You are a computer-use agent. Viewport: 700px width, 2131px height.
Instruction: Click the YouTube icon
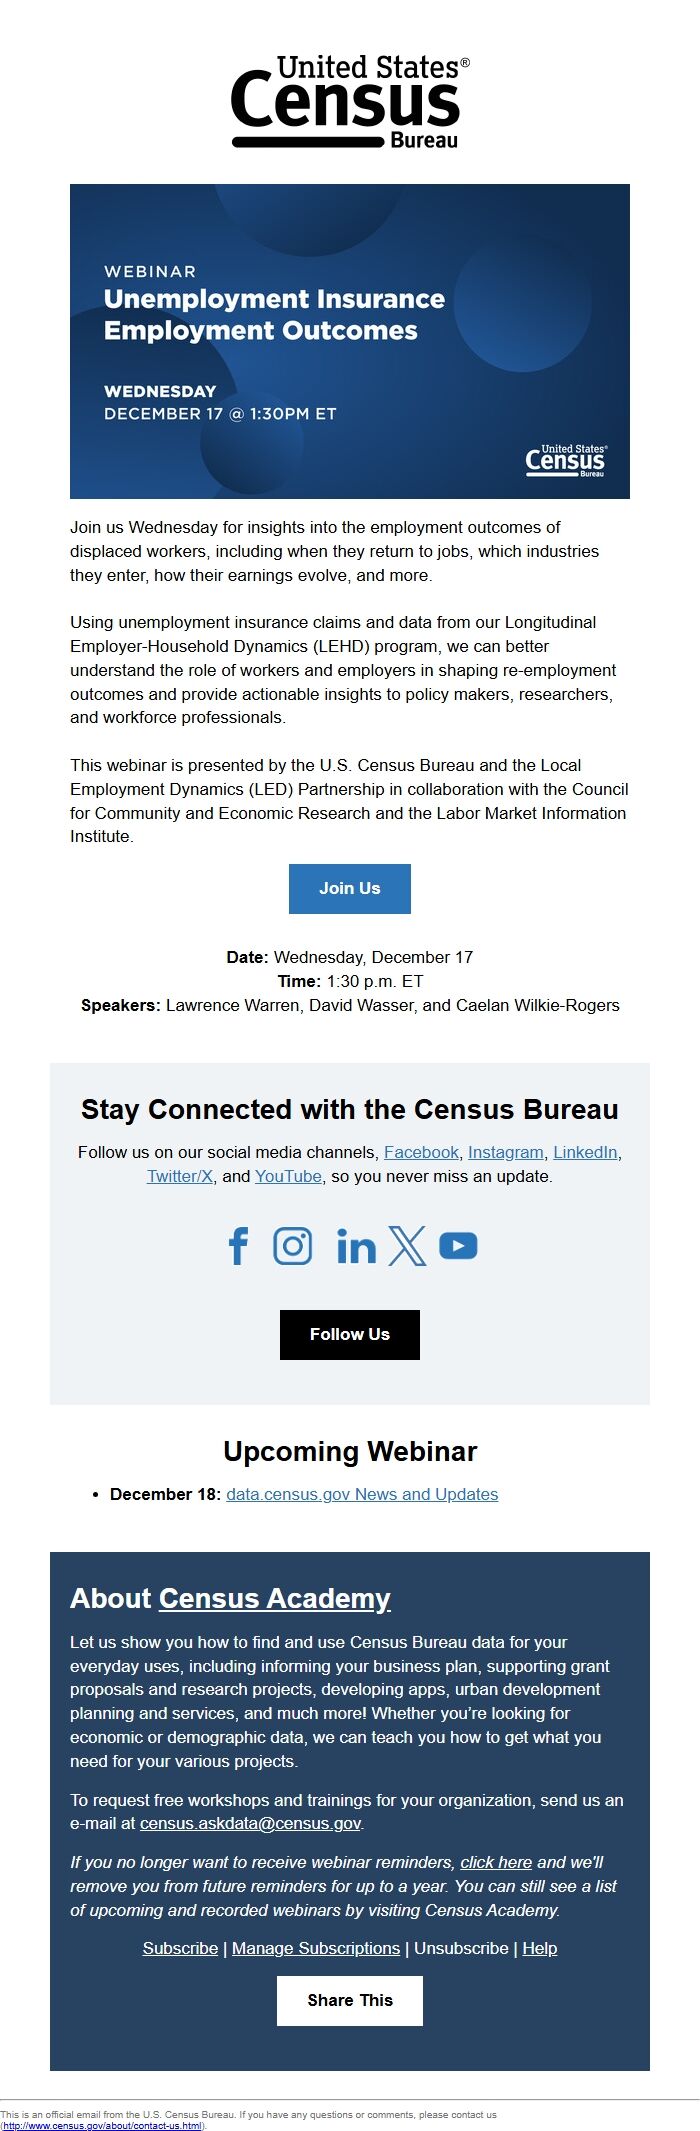coord(458,1245)
